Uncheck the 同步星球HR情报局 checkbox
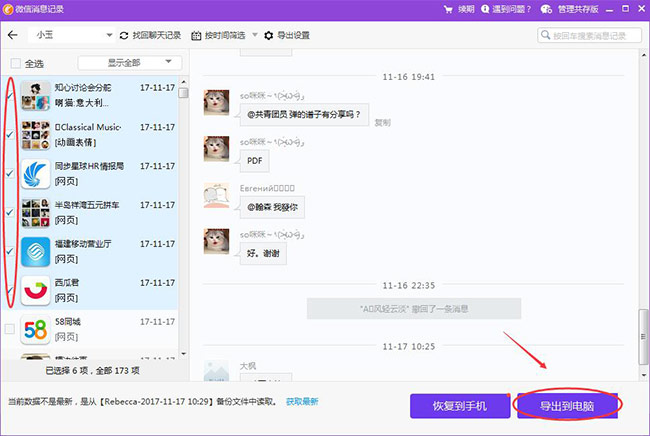 click(x=10, y=173)
